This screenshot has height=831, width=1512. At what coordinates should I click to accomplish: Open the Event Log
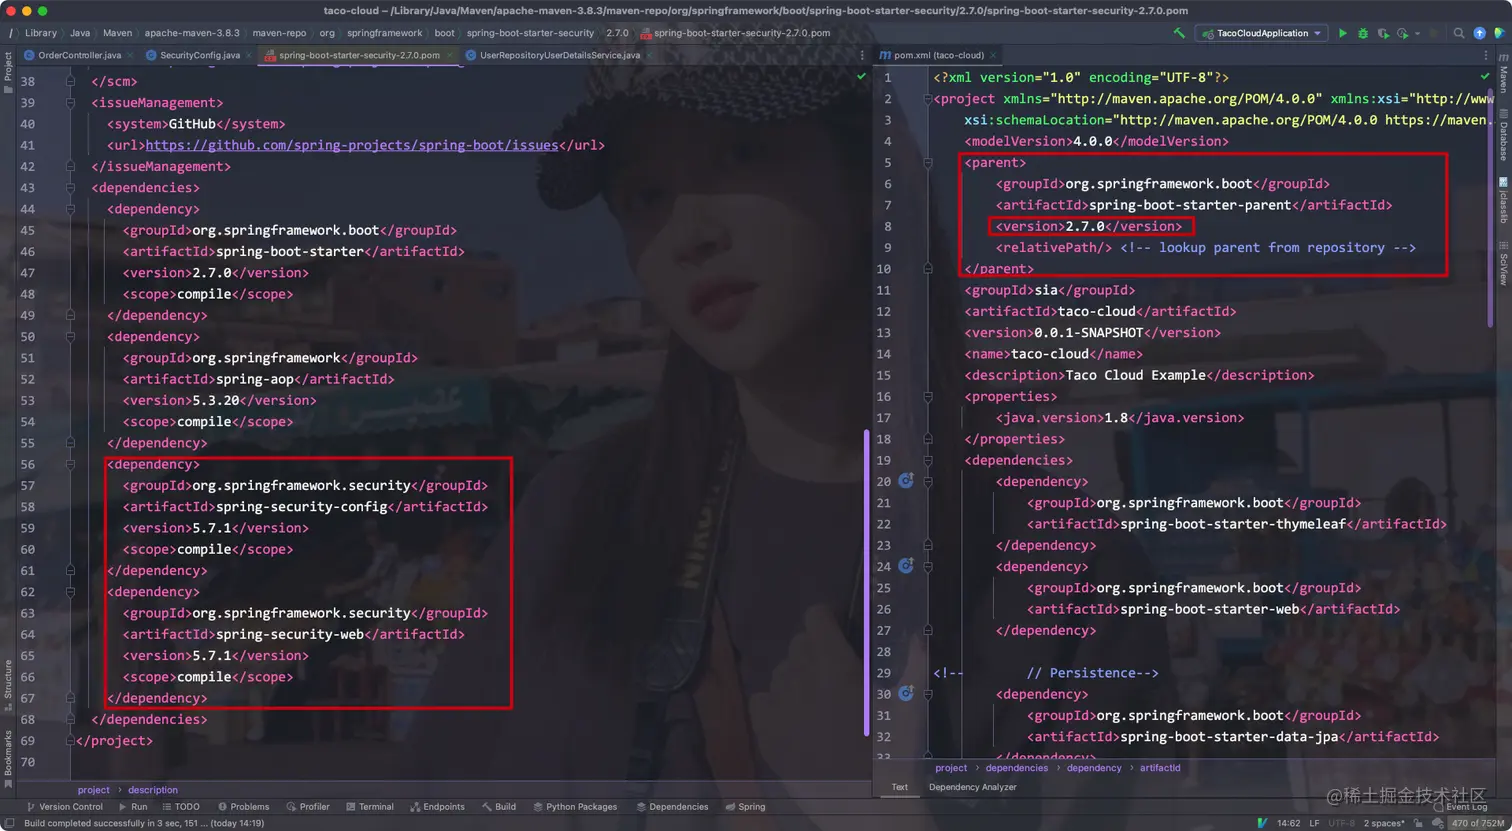[x=1465, y=807]
